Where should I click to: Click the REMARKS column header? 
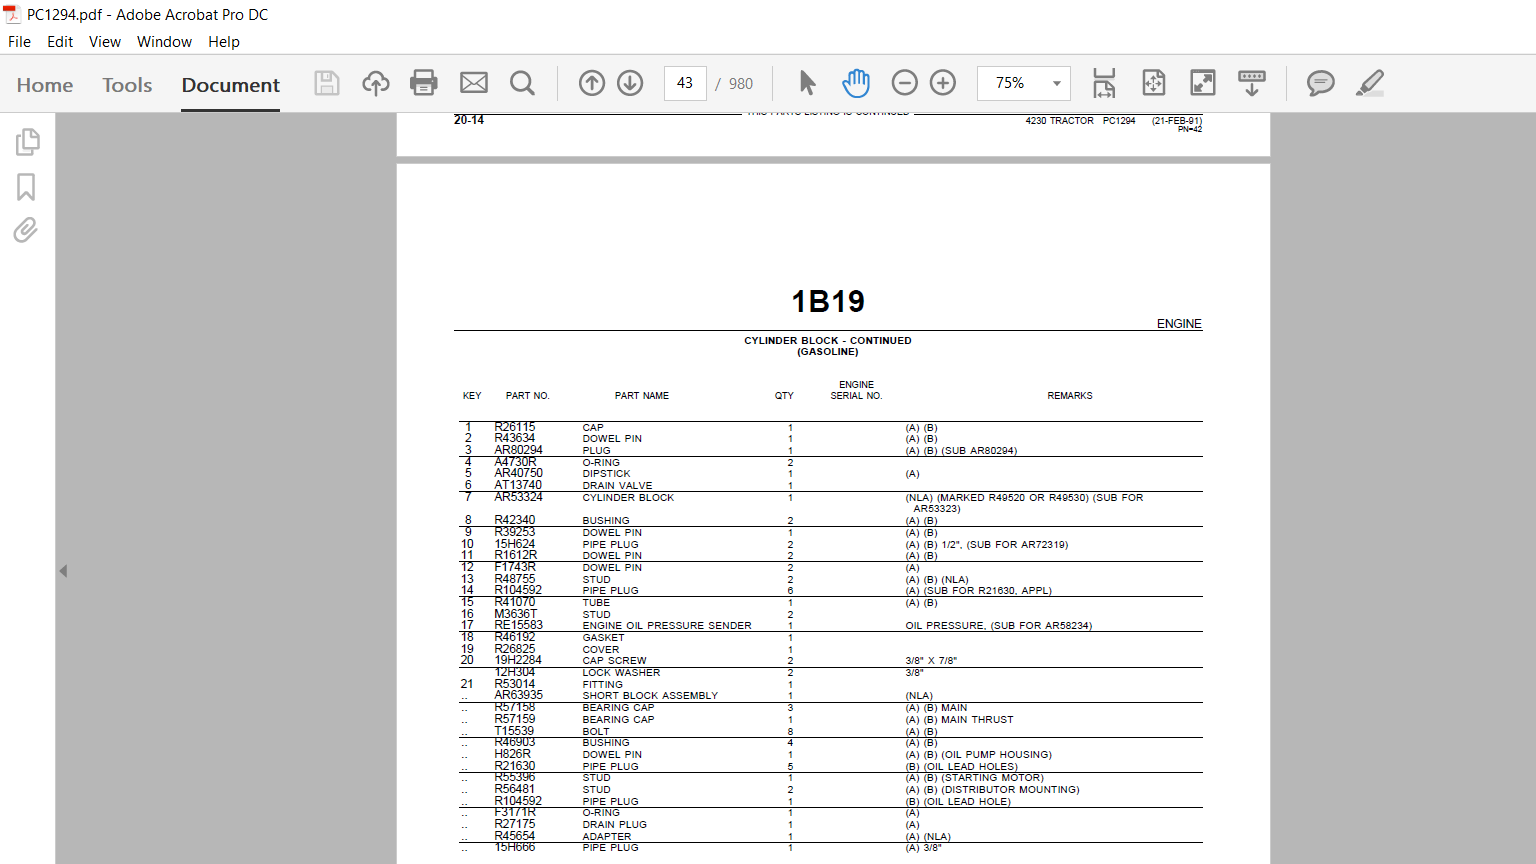pyautogui.click(x=1070, y=396)
